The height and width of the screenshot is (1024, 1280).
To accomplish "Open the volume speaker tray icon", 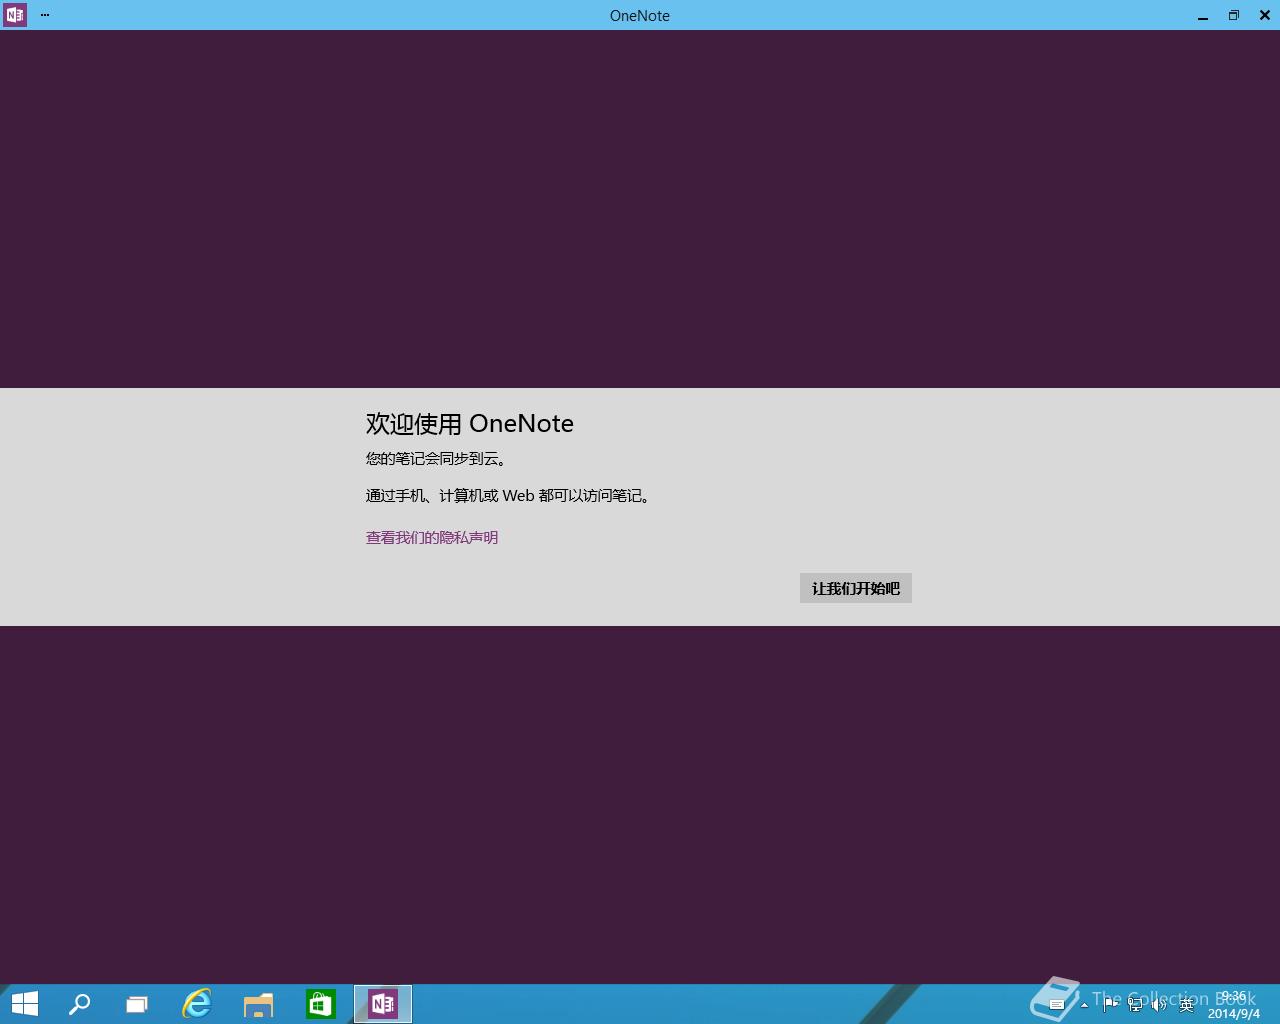I will (1160, 1004).
